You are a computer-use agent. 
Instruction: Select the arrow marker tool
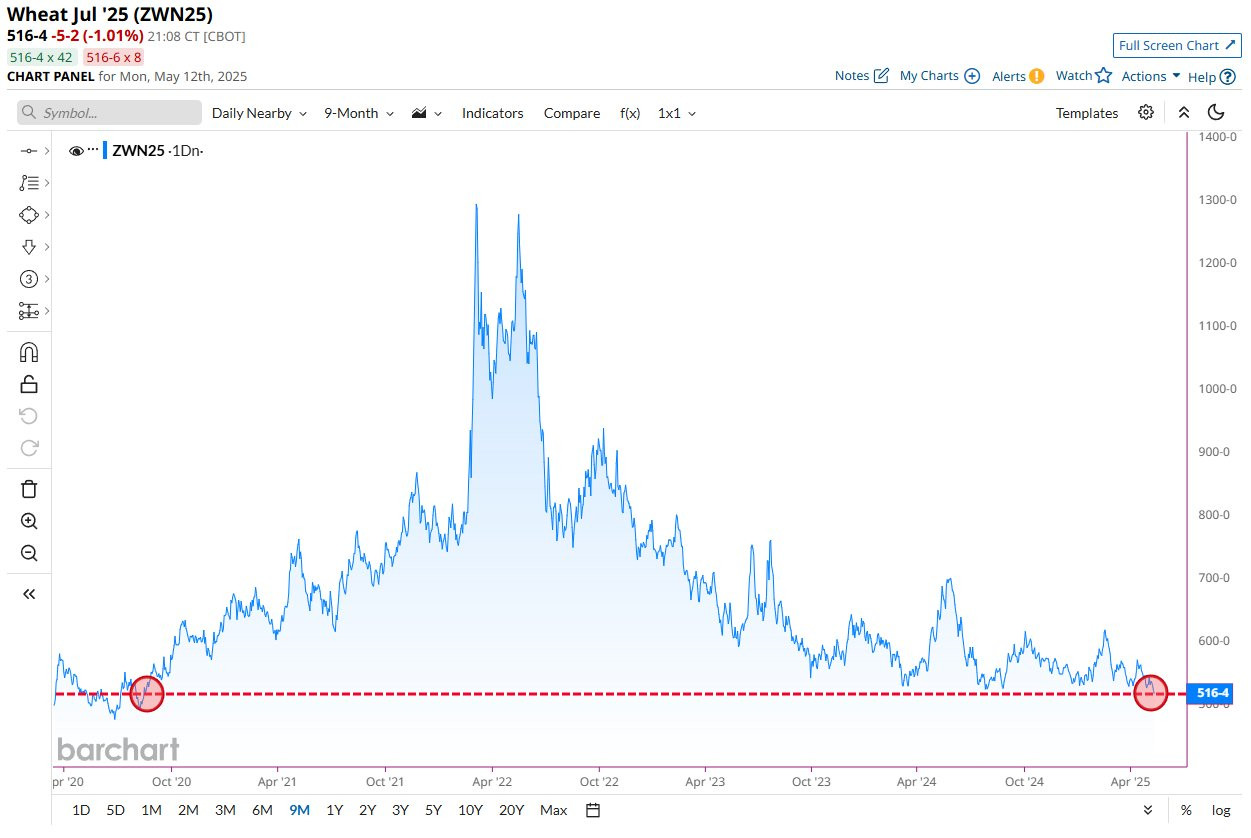[x=29, y=247]
